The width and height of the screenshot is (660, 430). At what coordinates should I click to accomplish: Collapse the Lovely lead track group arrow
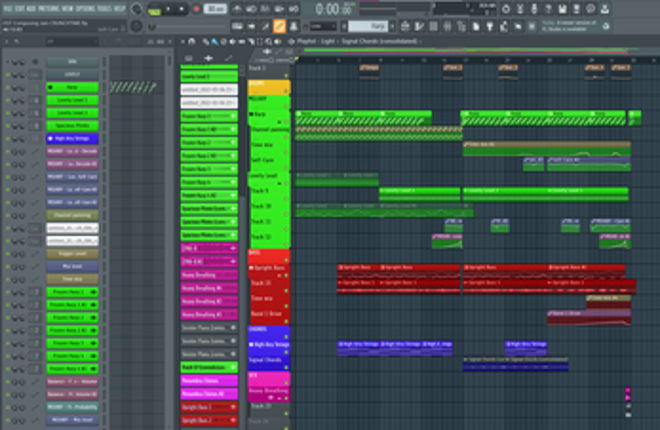click(279, 183)
